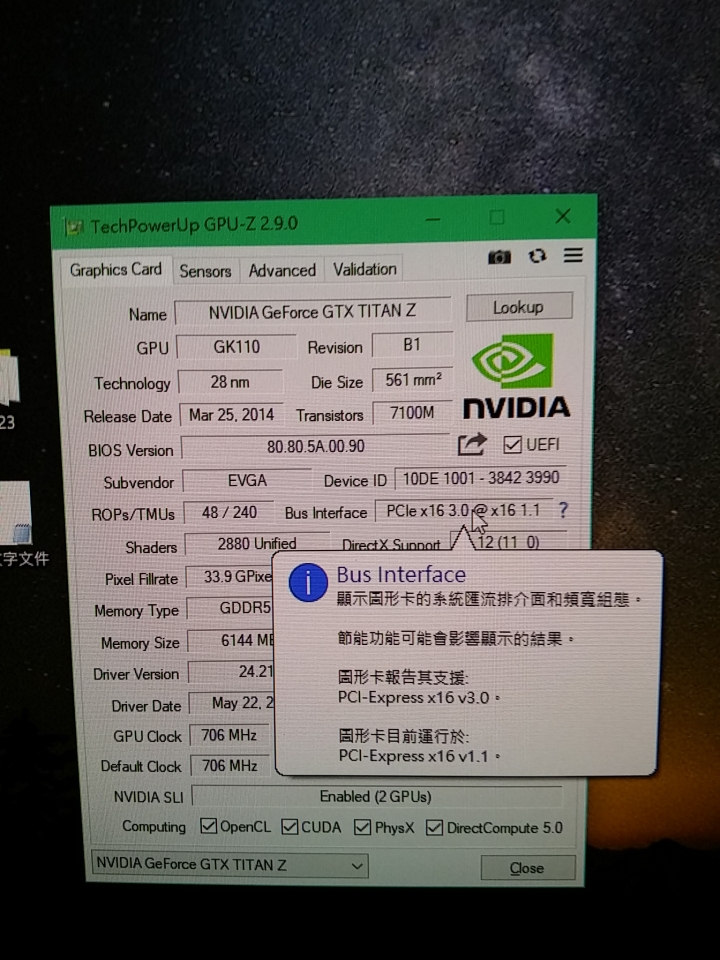Click the Bus Interface tooltip info icon
The width and height of the screenshot is (720, 960).
307,582
